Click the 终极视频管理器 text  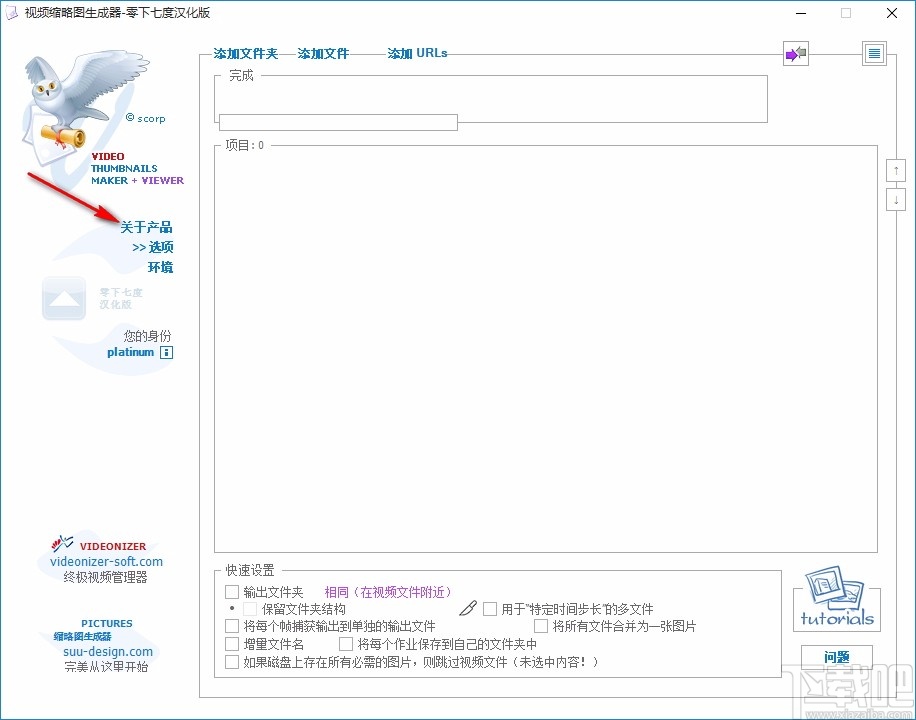click(105, 577)
